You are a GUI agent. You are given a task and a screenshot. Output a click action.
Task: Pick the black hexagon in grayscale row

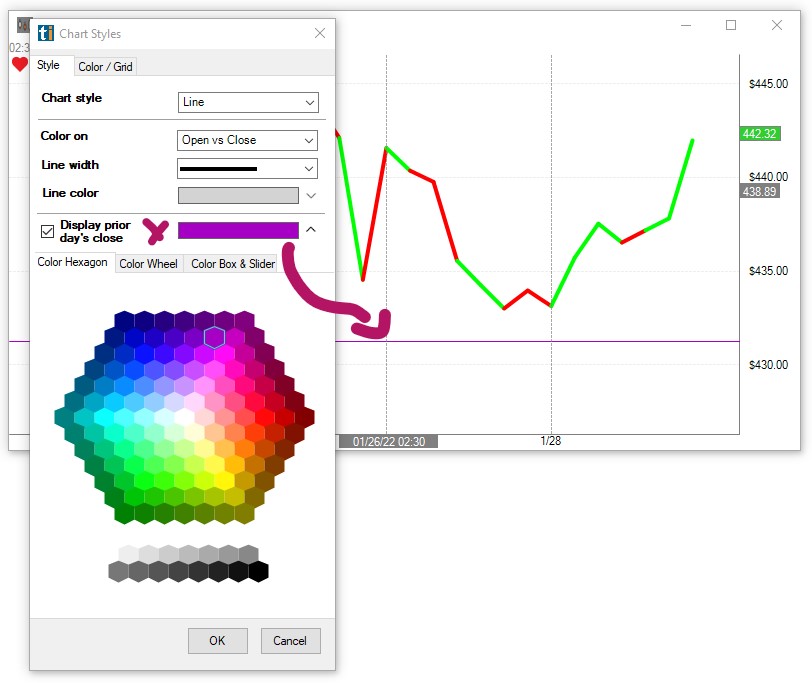click(259, 571)
